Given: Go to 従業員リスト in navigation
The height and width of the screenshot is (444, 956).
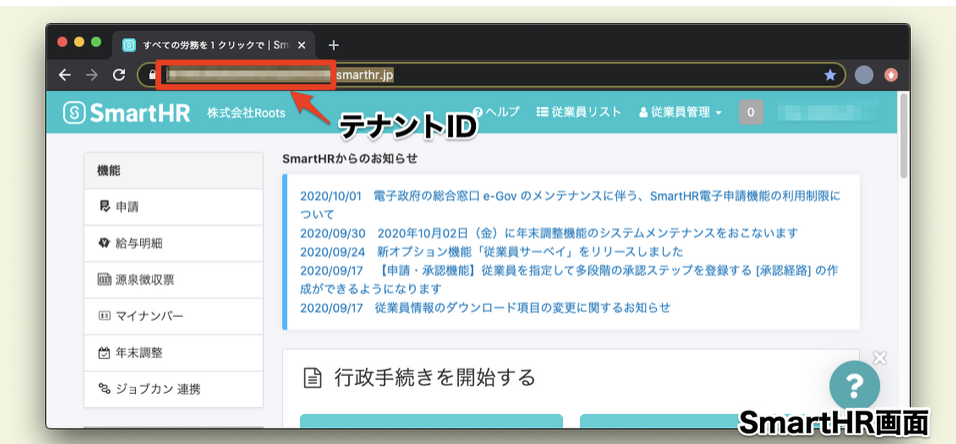Looking at the screenshot, I should point(579,113).
